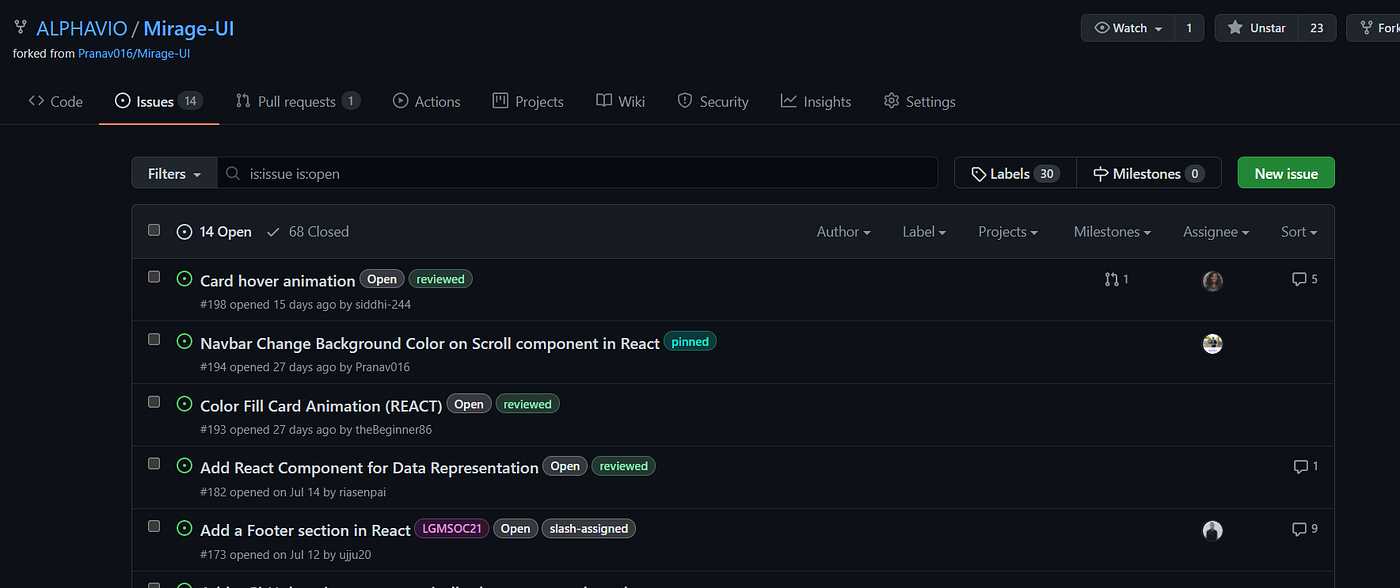Click the assignee avatar on Footer section issue
The image size is (1400, 588).
(x=1212, y=530)
